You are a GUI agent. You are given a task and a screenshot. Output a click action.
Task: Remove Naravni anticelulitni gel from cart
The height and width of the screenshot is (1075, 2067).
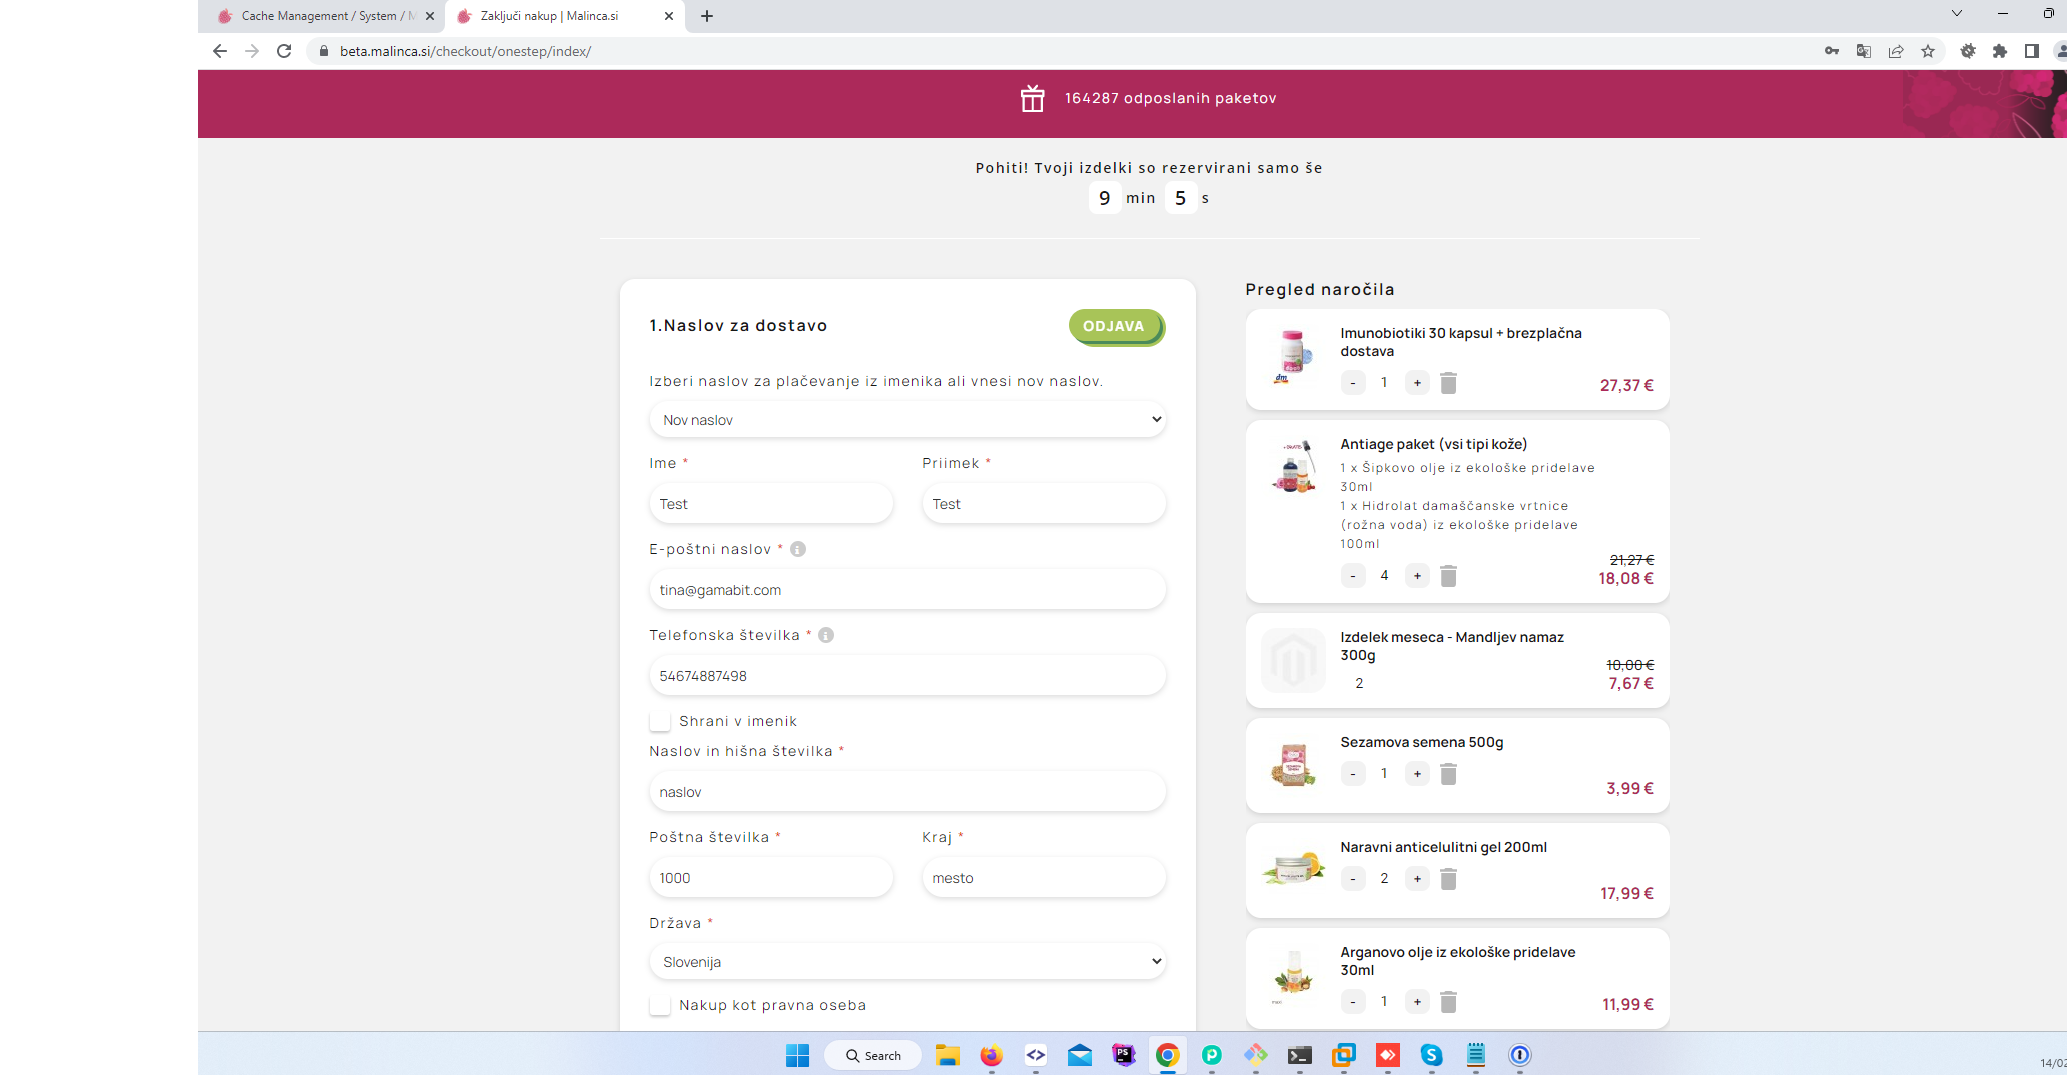pos(1448,879)
